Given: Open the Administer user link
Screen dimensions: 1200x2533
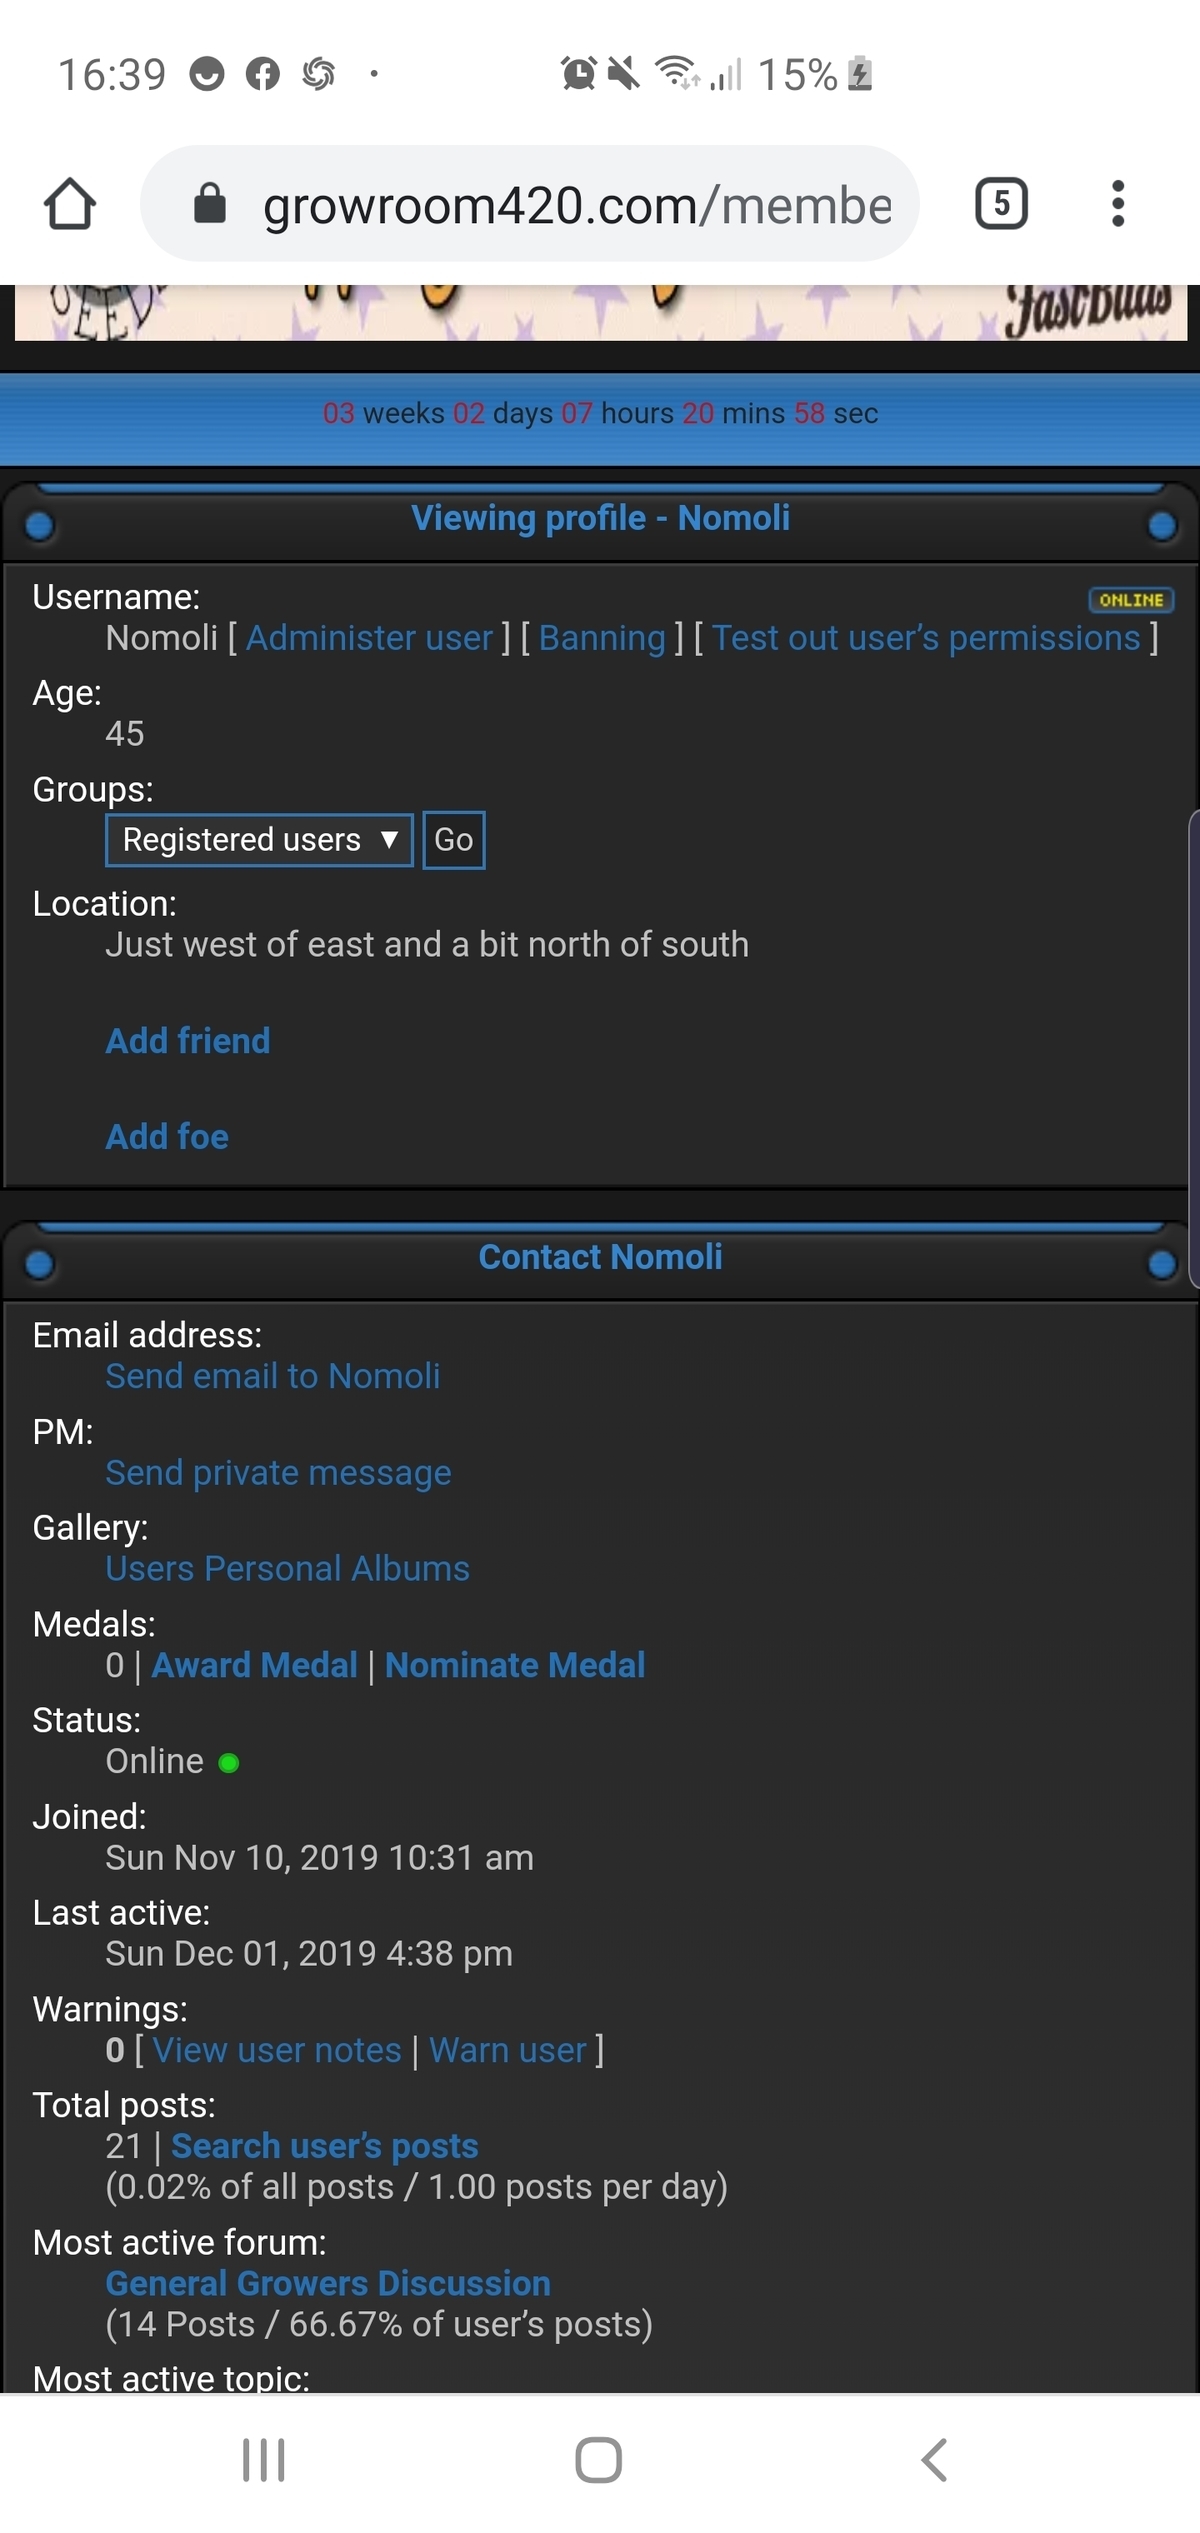Looking at the screenshot, I should click(369, 638).
